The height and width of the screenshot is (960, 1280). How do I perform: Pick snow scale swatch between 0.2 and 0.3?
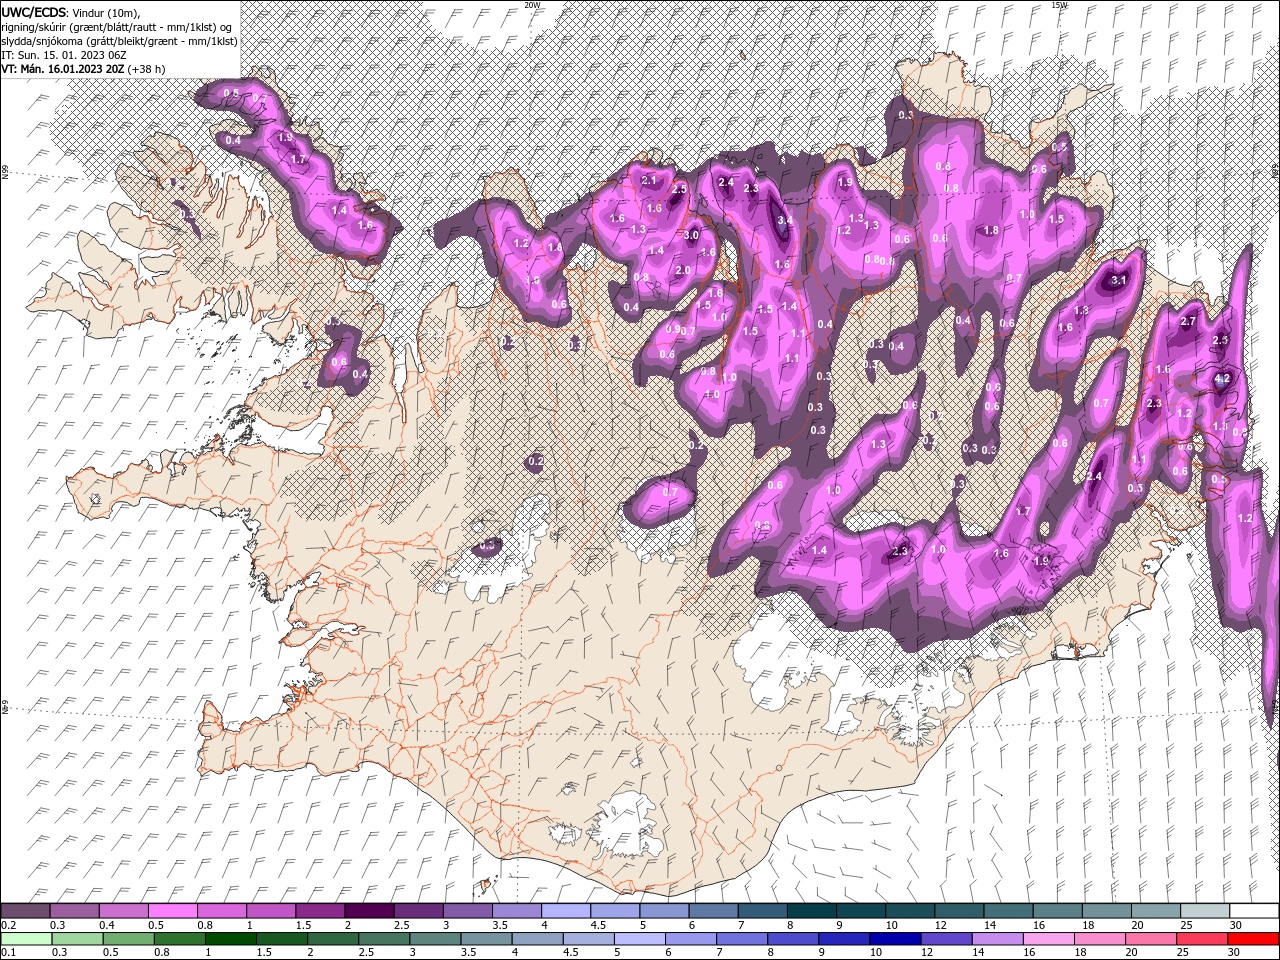25,910
